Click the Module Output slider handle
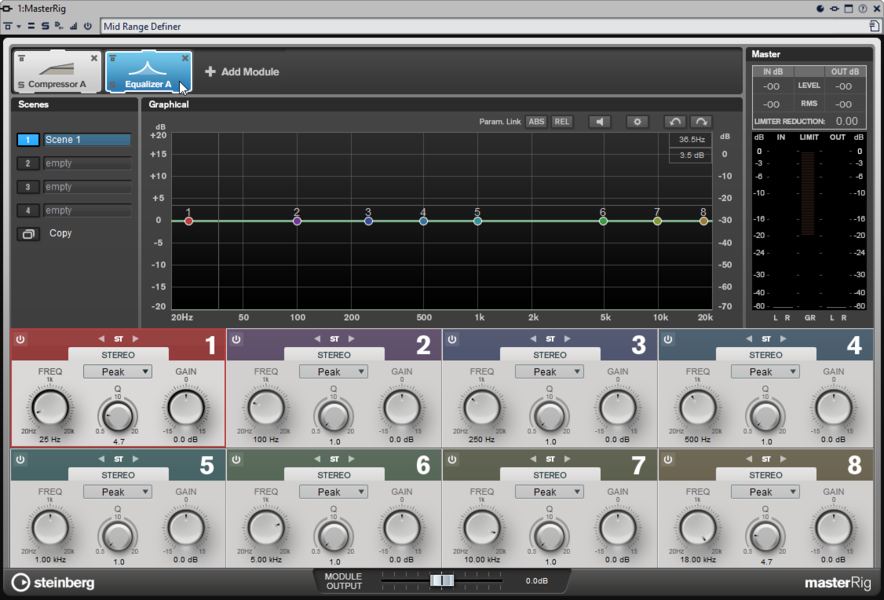 [x=441, y=580]
